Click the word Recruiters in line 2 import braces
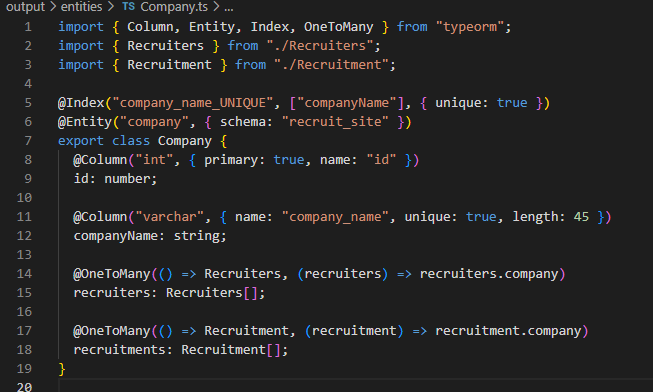The width and height of the screenshot is (653, 392). point(165,46)
